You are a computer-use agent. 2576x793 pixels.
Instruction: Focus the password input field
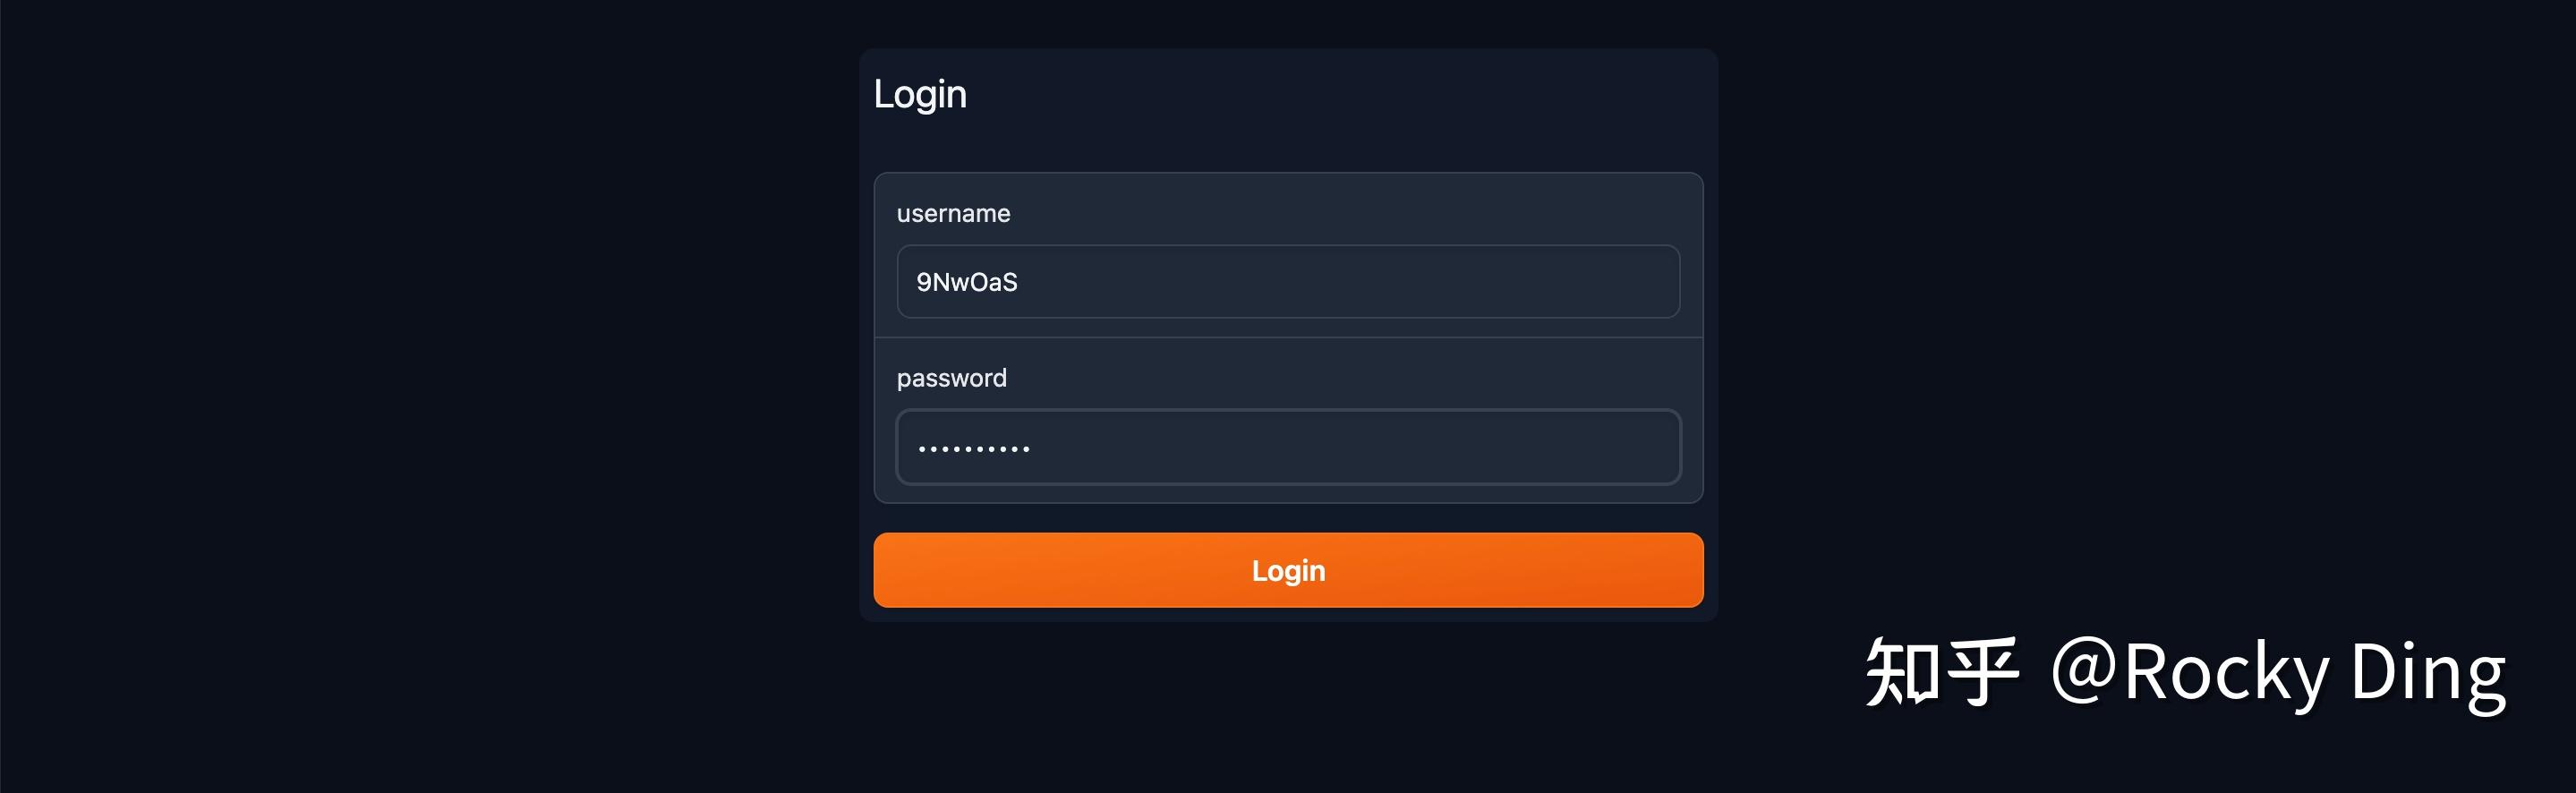[x=1288, y=447]
